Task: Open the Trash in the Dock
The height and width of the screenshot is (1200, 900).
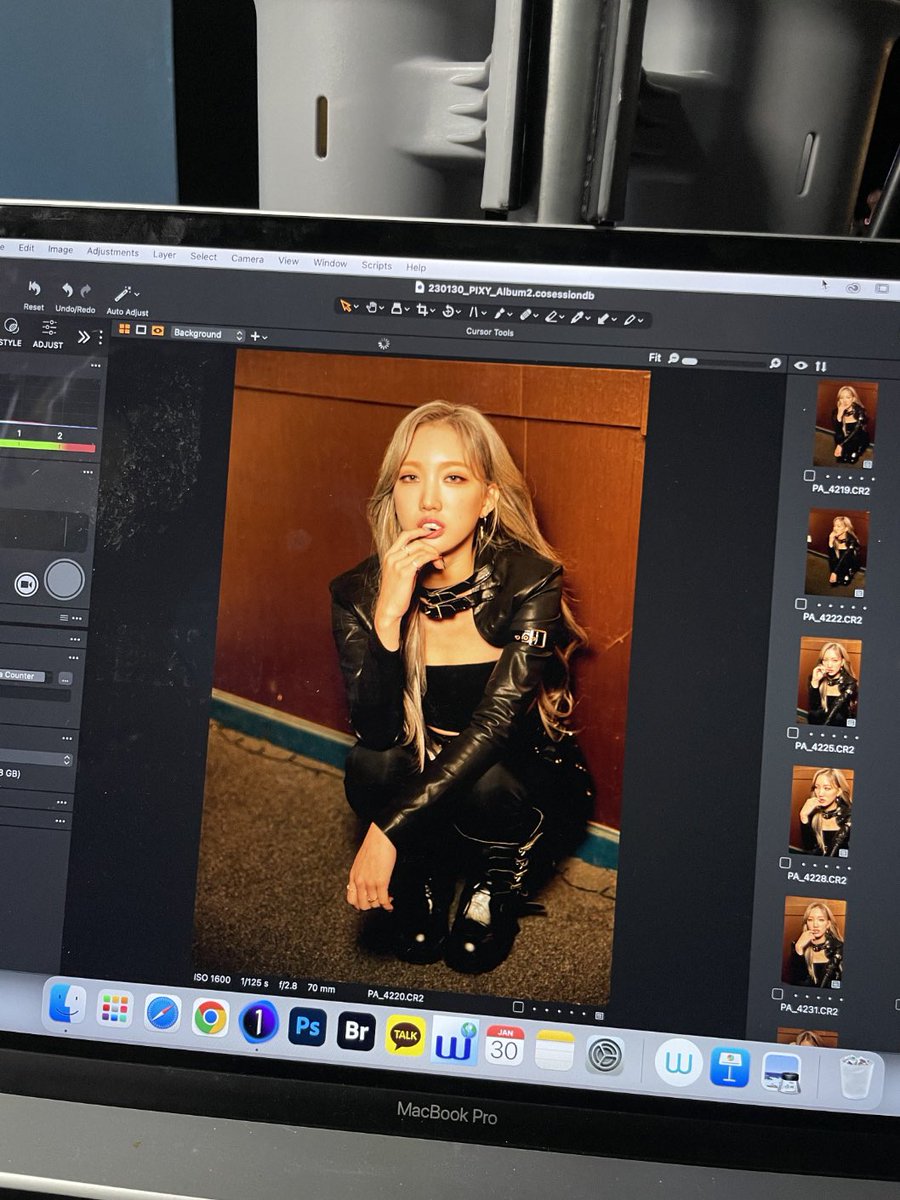Action: pos(855,1076)
